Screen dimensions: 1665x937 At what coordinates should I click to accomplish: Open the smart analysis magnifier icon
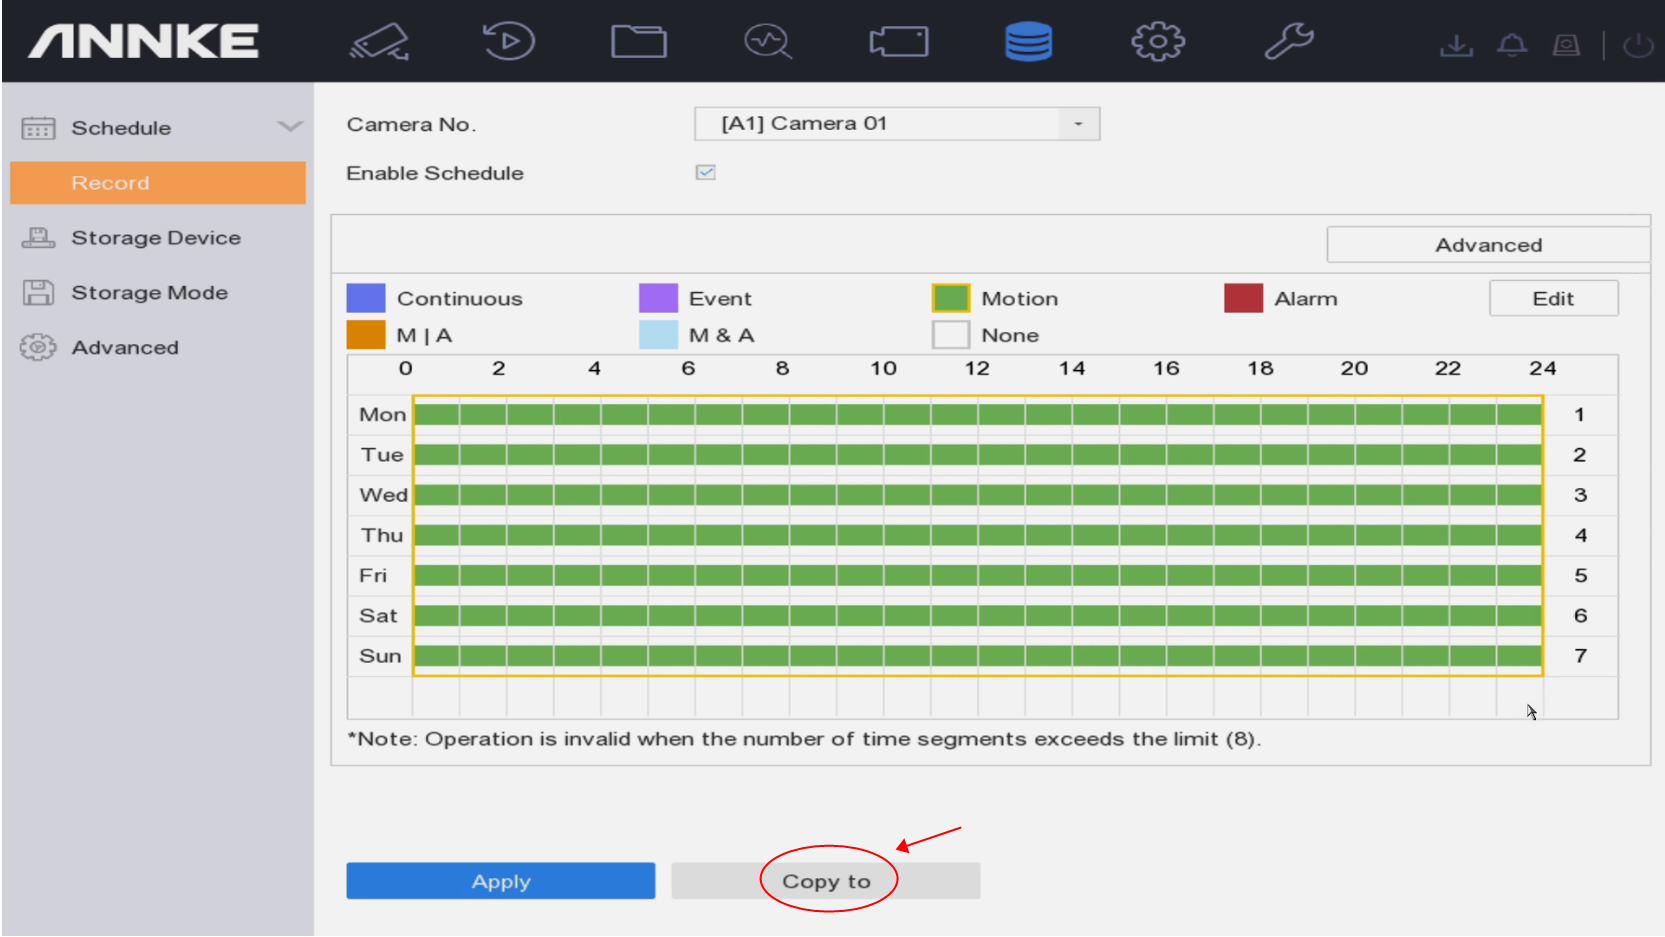click(768, 42)
